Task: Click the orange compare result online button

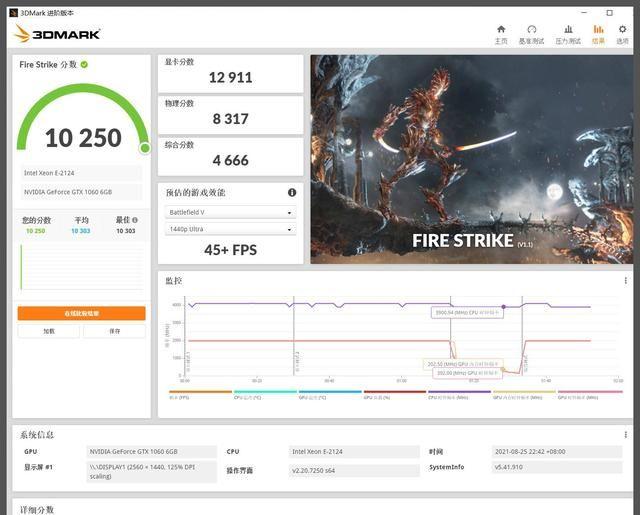Action: [x=81, y=313]
